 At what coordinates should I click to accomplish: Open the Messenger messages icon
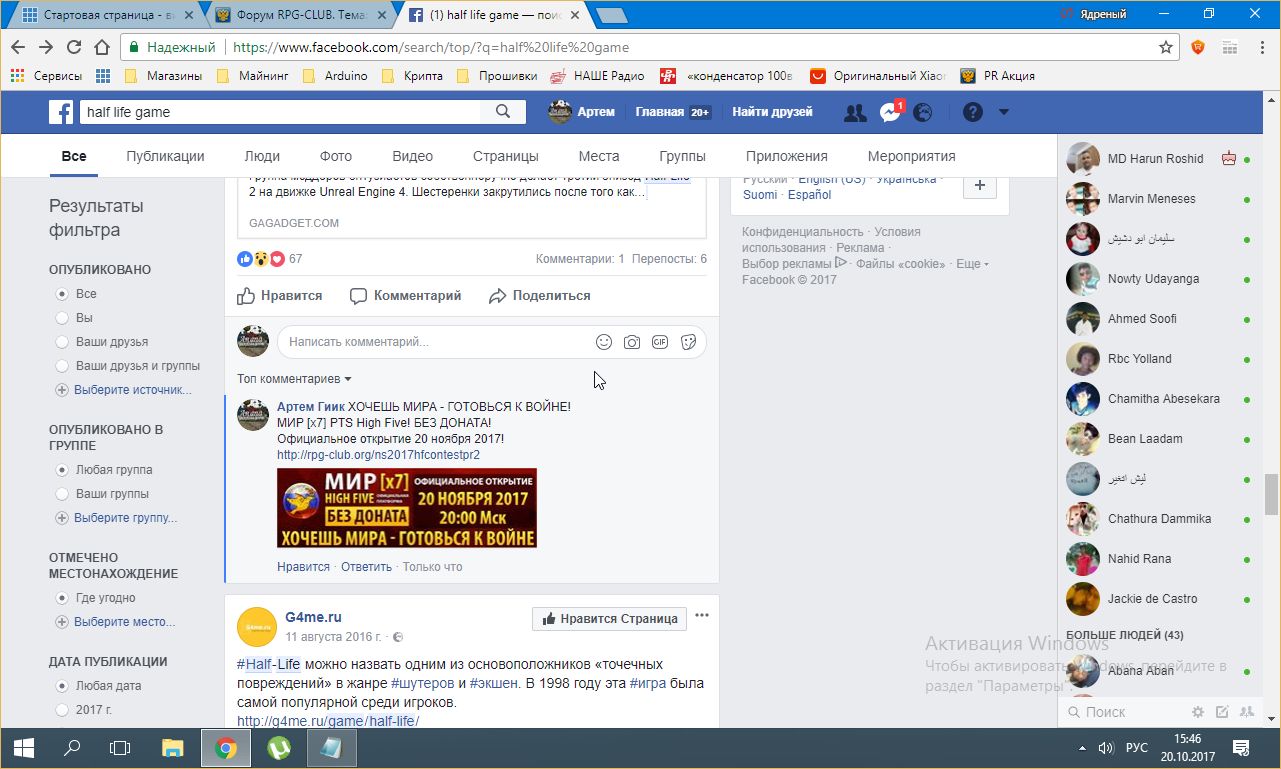(x=890, y=113)
